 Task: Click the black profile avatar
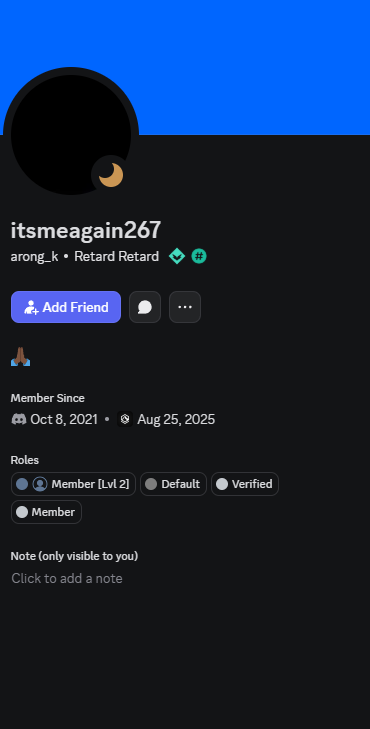pyautogui.click(x=71, y=135)
